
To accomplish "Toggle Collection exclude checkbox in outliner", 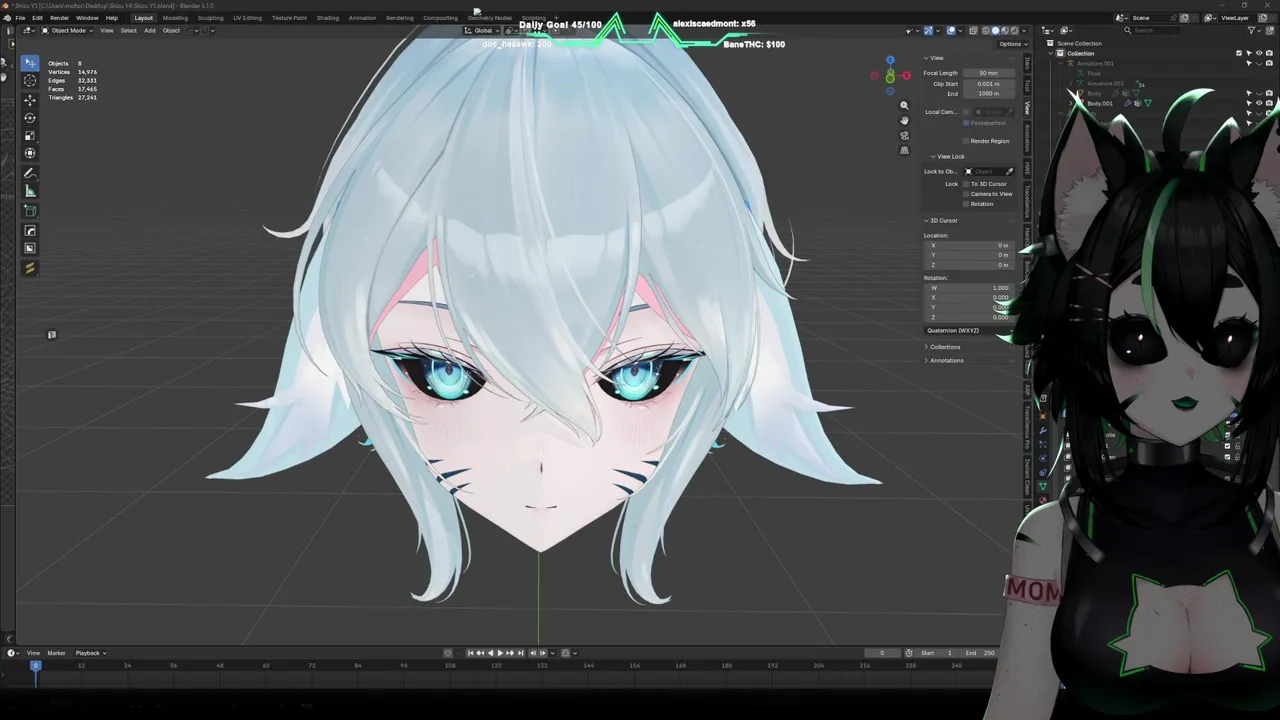I will [x=1239, y=53].
